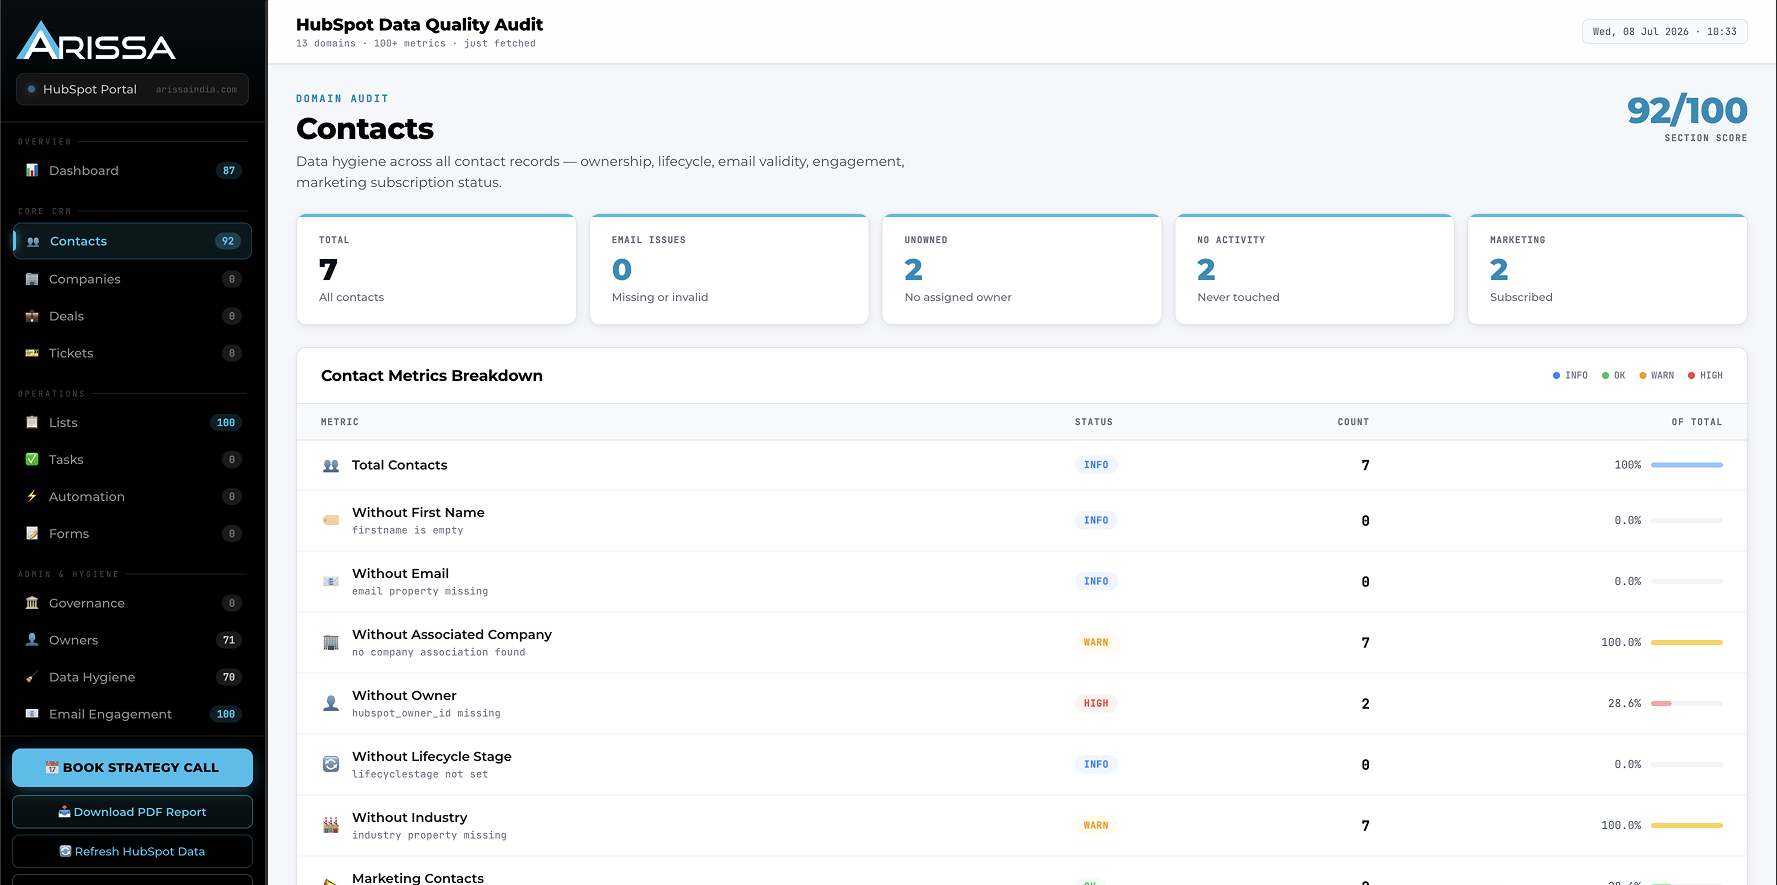This screenshot has height=885, width=1777.
Task: Click the Email Engagement envelope icon
Action: click(32, 714)
